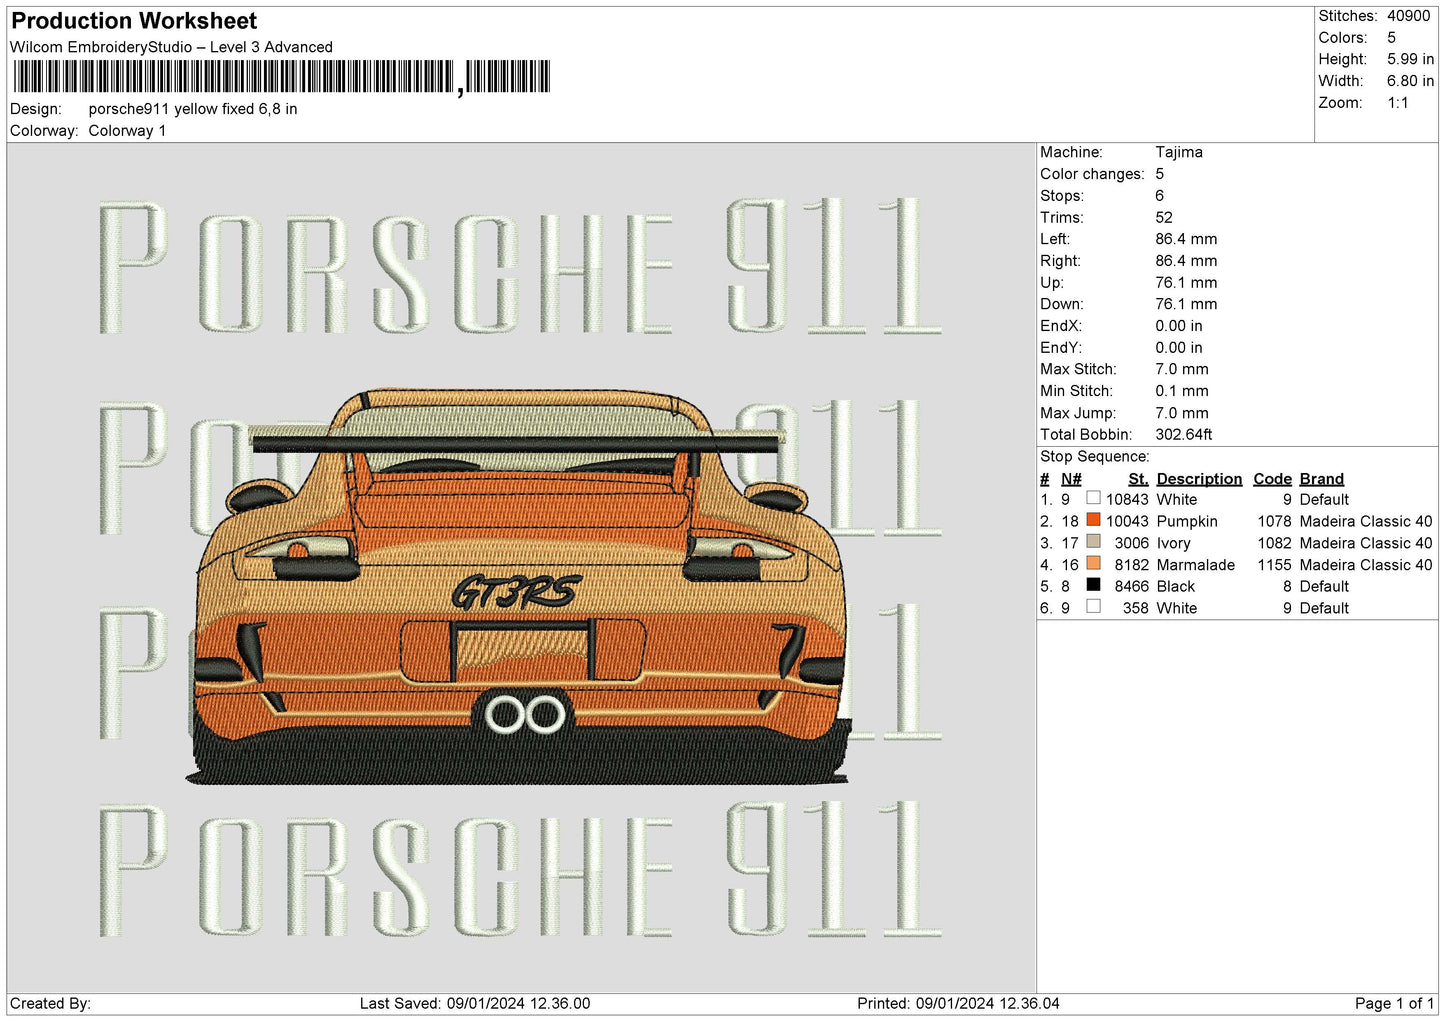The height and width of the screenshot is (1021, 1445).
Task: Click the Description column header
Action: (1199, 479)
